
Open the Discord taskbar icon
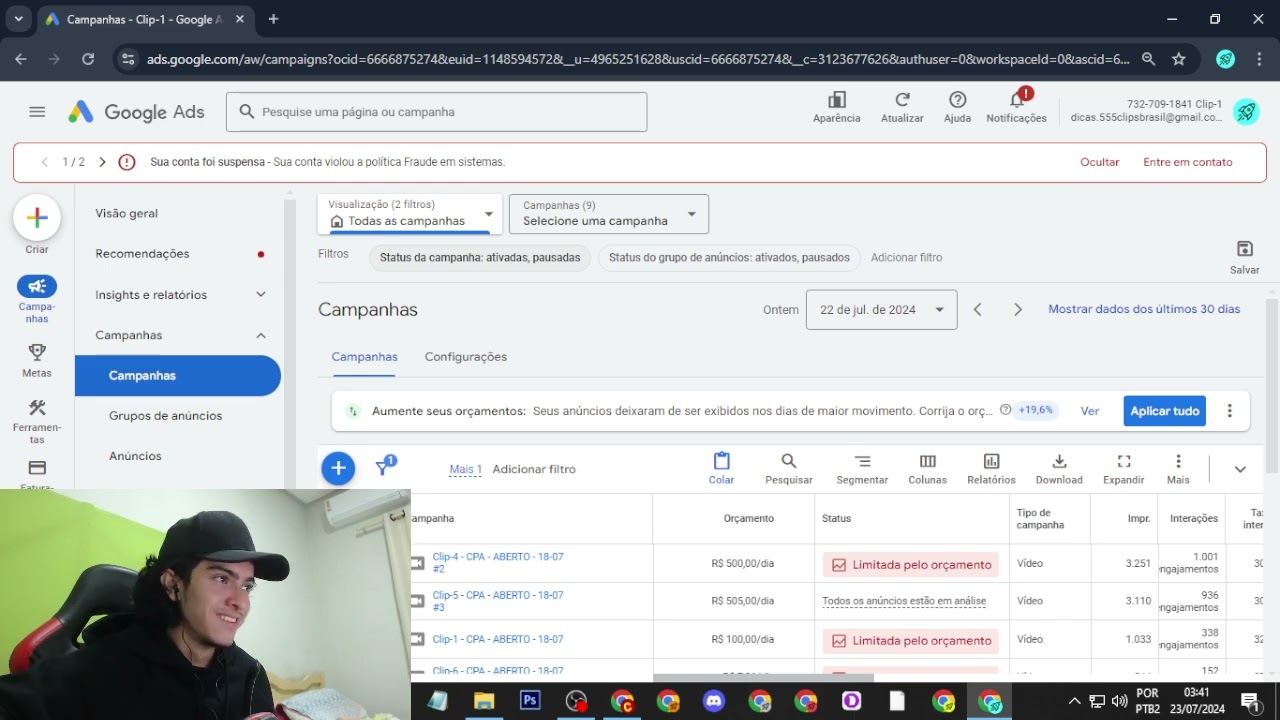713,701
